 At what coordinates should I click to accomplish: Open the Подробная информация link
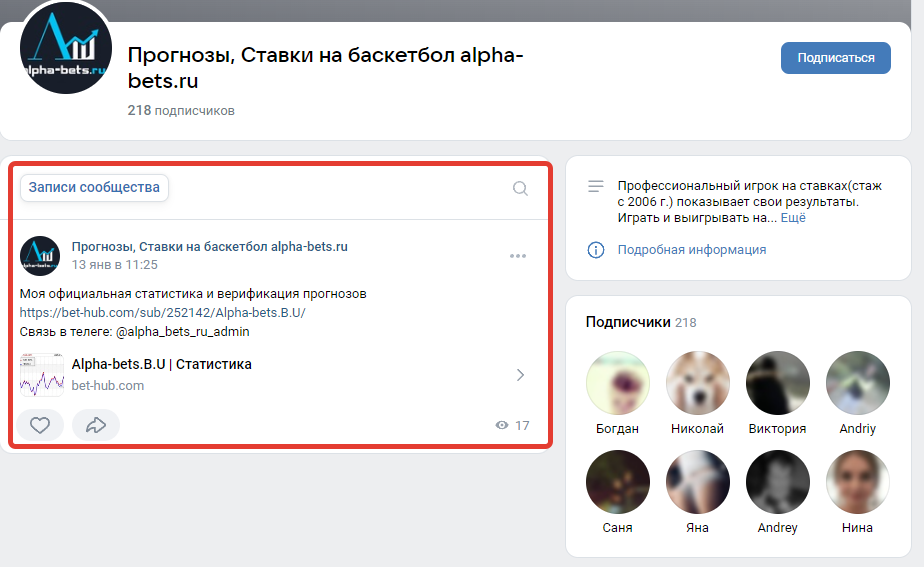691,250
